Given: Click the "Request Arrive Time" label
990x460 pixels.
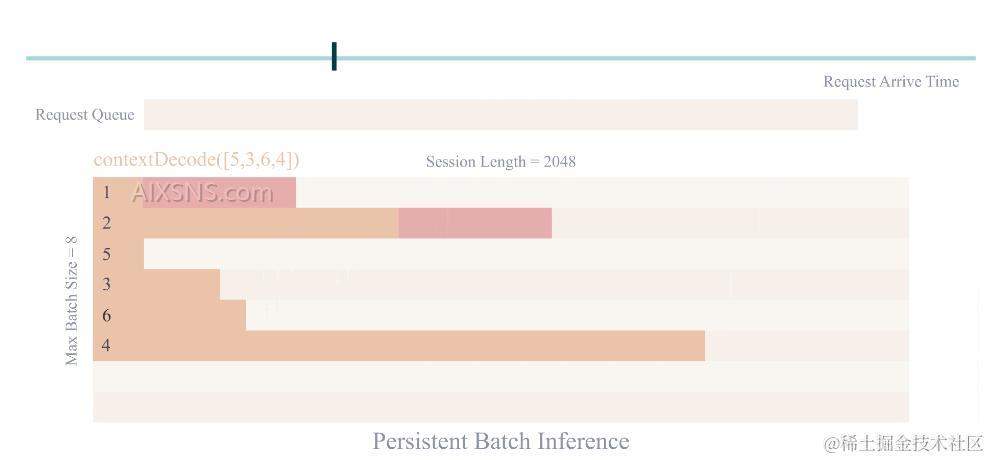Looking at the screenshot, I should pos(891,82).
